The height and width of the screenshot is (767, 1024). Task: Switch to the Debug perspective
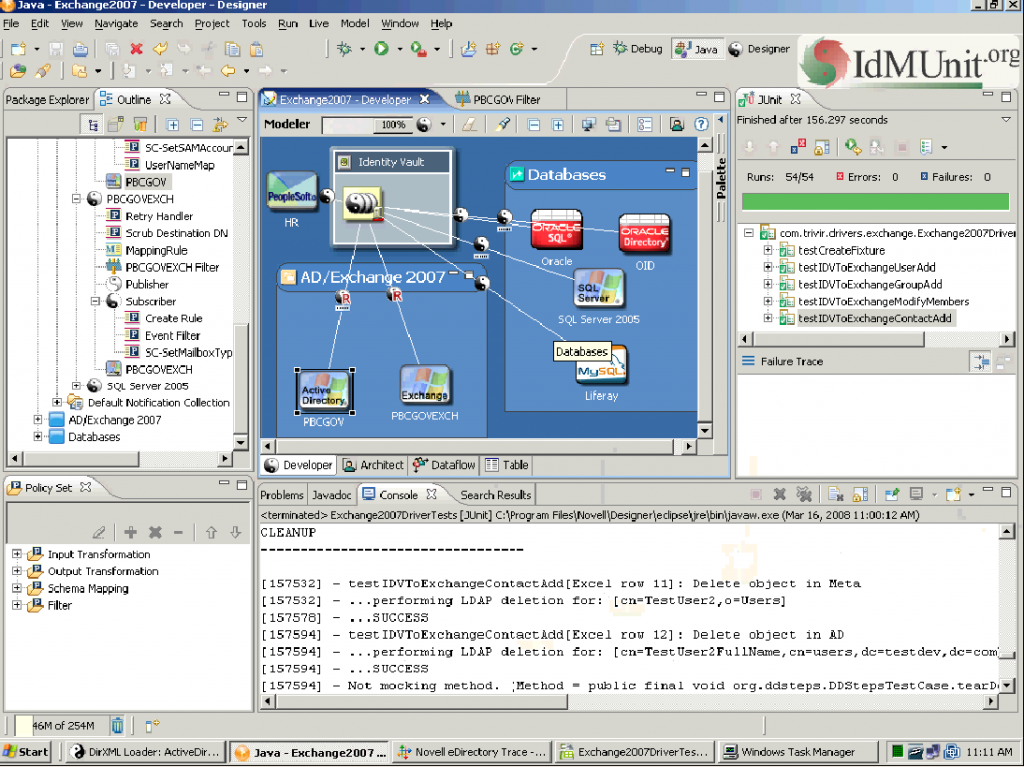click(638, 49)
